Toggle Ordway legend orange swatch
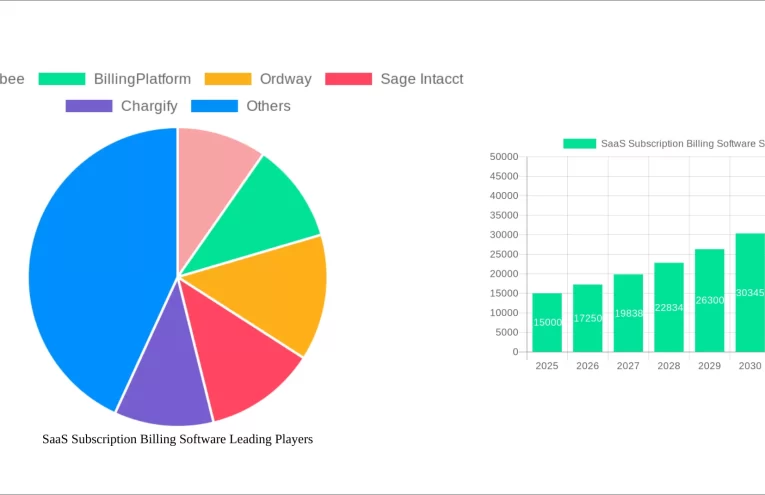The width and height of the screenshot is (765, 495). tap(228, 79)
